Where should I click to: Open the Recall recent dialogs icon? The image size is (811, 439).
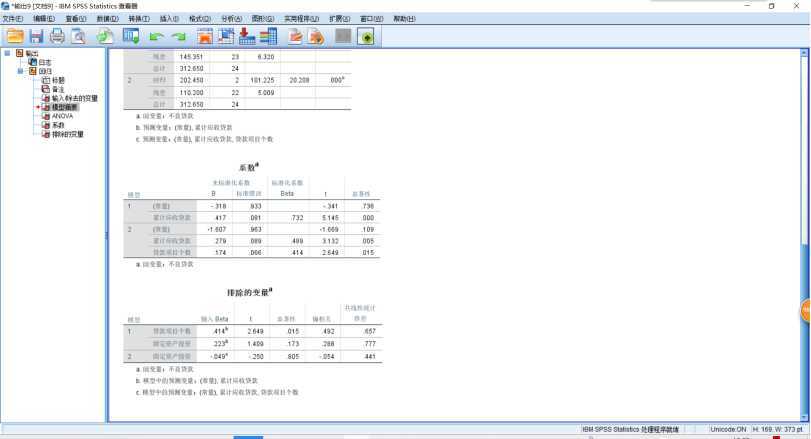[131, 36]
